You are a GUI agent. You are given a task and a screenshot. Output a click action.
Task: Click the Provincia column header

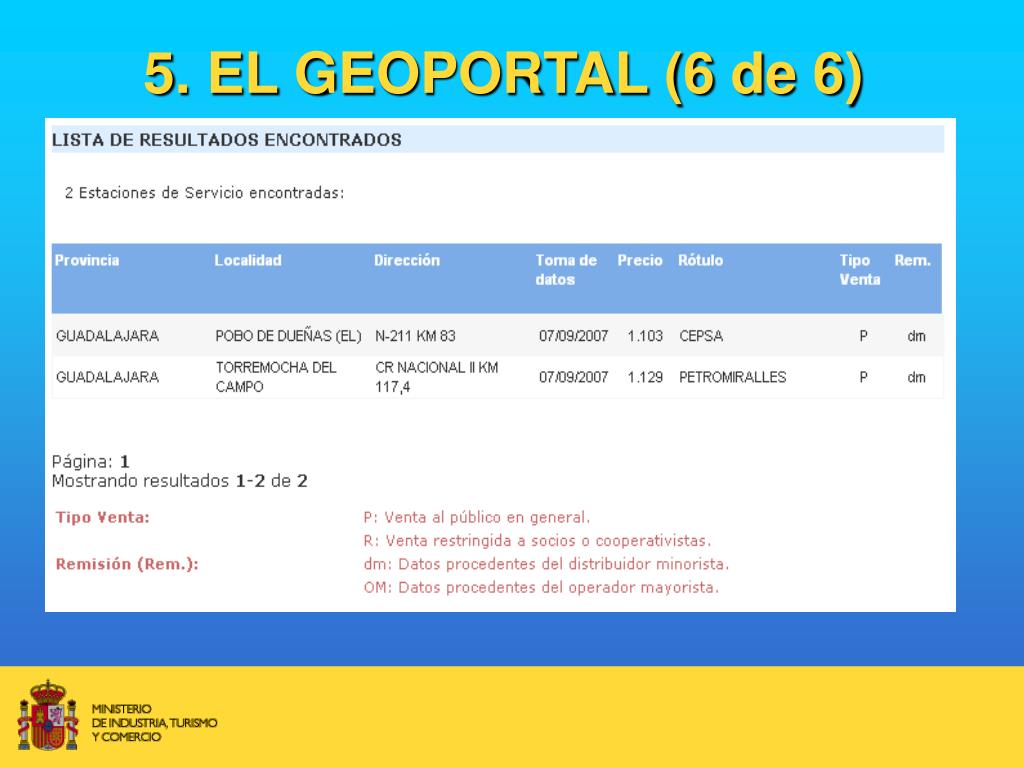pos(87,261)
